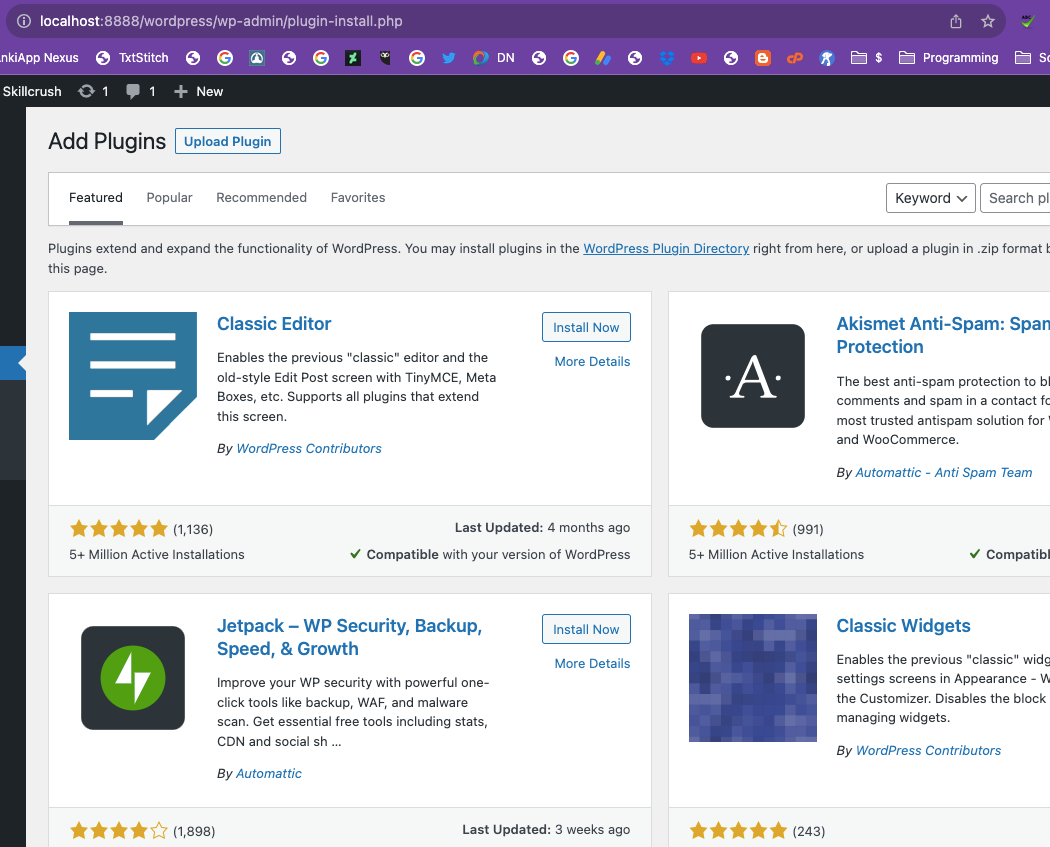
Task: Click the Classic Editor plugin icon
Action: 133,376
